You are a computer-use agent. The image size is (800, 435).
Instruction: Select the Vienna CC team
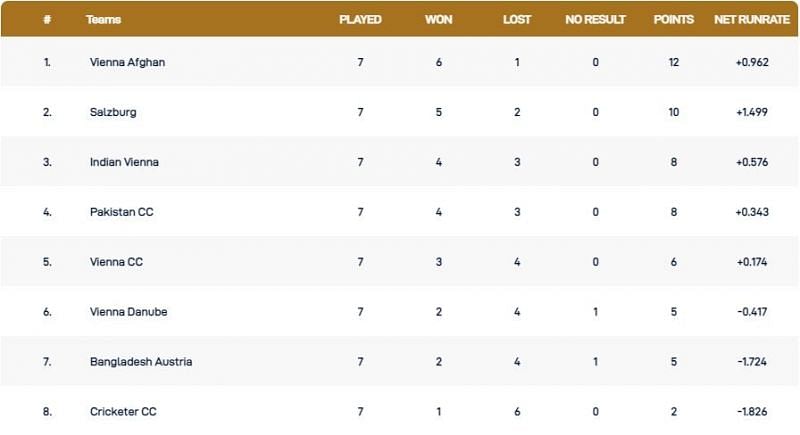click(114, 262)
